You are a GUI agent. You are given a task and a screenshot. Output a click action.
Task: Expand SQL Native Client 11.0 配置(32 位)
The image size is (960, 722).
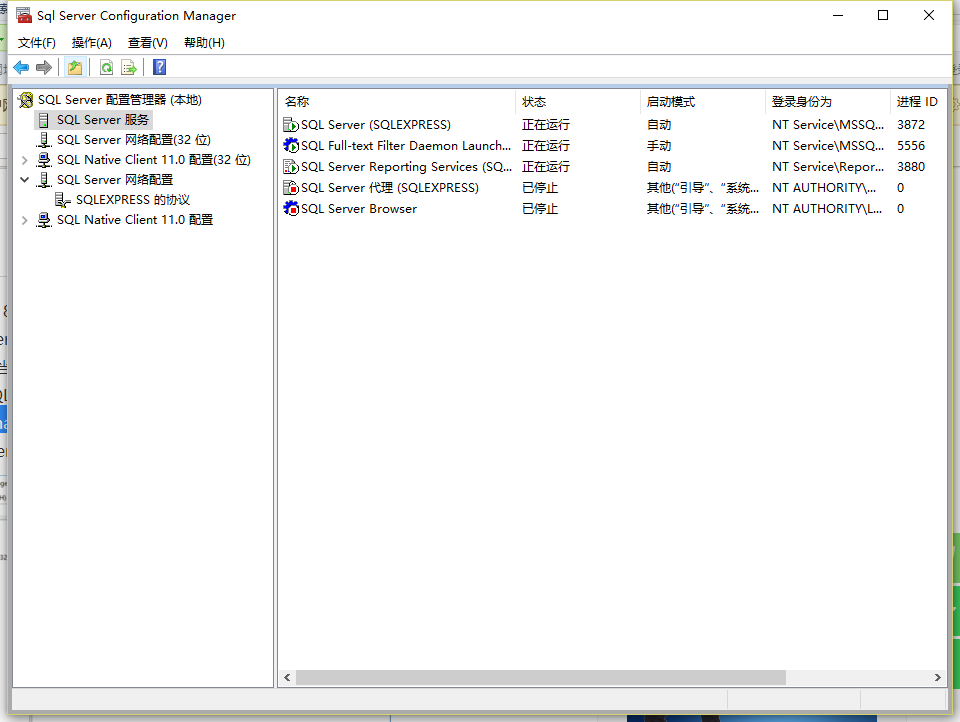24,160
